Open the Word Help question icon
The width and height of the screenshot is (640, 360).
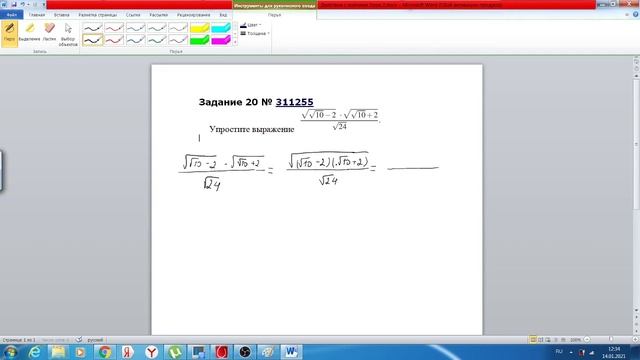[x=636, y=15]
